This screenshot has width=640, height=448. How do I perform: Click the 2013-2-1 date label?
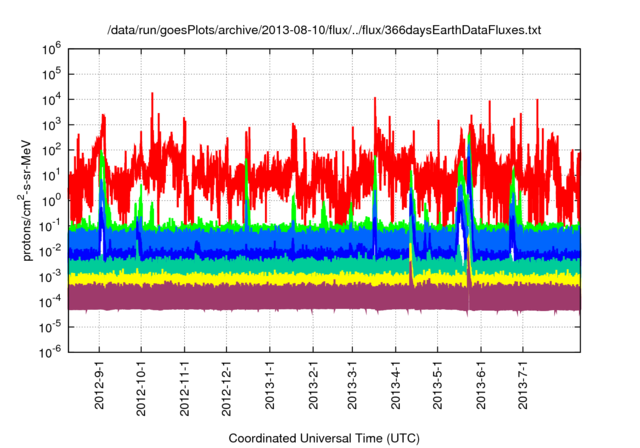(x=313, y=385)
